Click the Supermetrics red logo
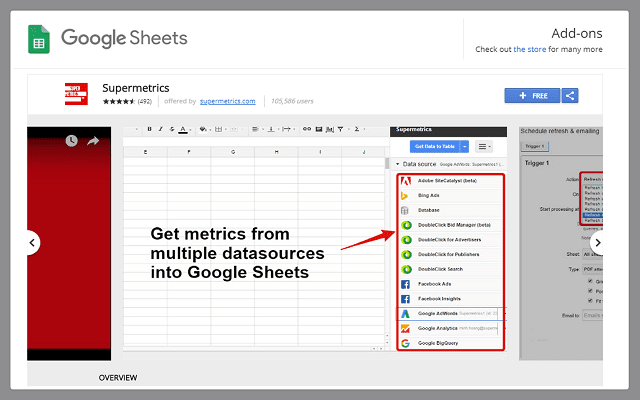This screenshot has width=640, height=400. click(x=76, y=94)
